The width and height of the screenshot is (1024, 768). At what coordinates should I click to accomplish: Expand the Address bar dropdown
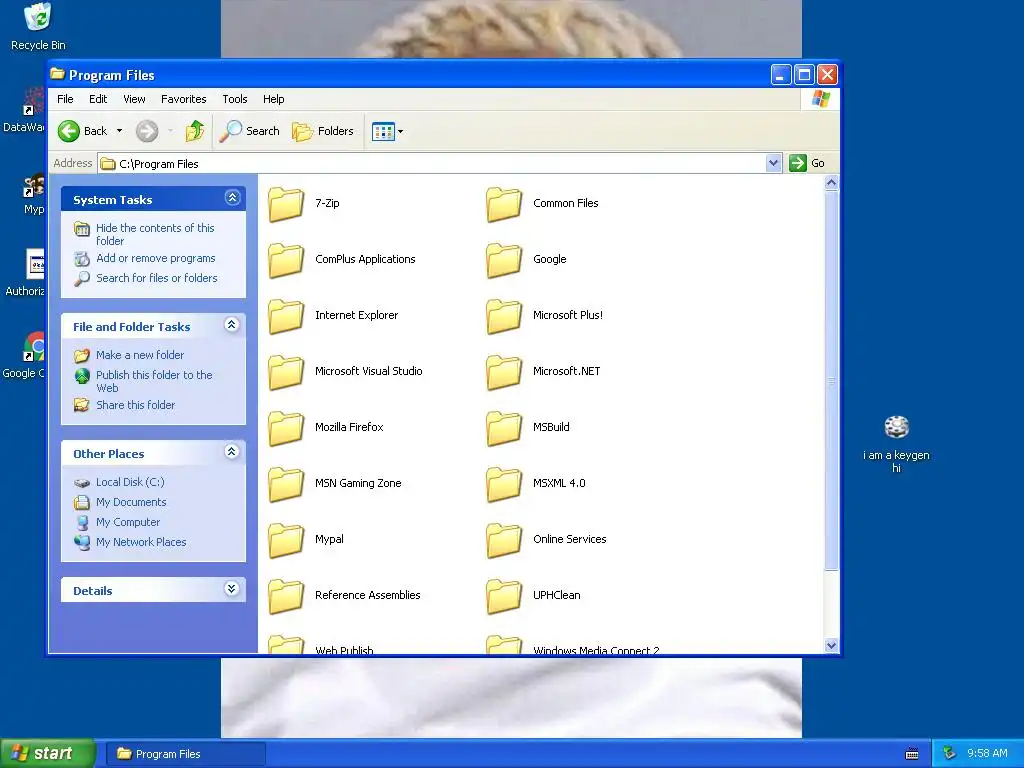pos(773,163)
